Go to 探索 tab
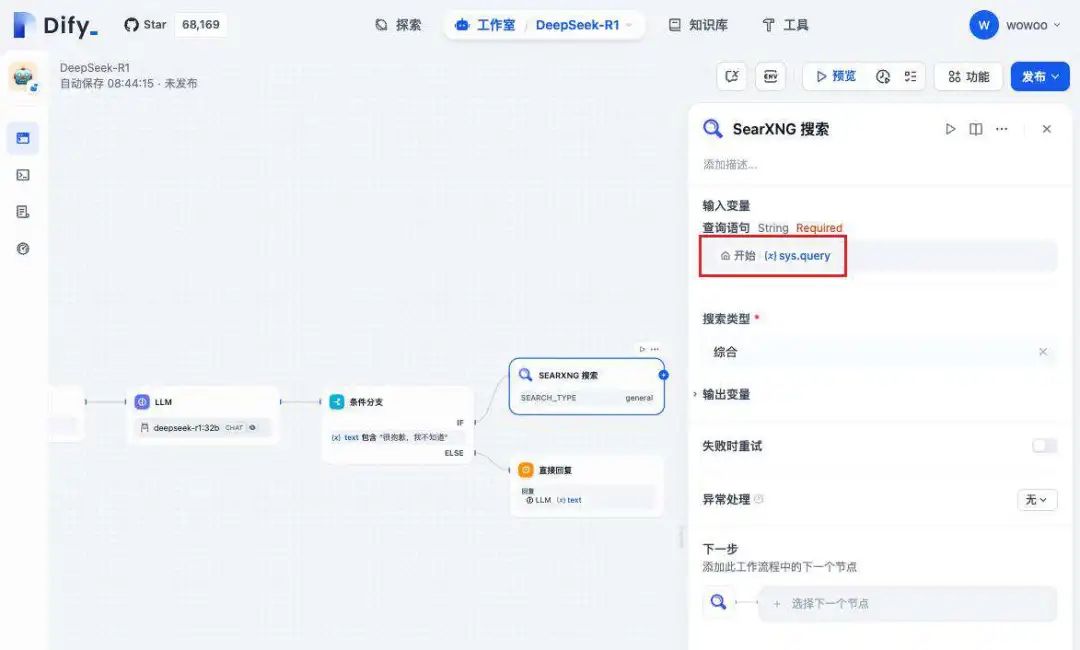 pos(398,25)
